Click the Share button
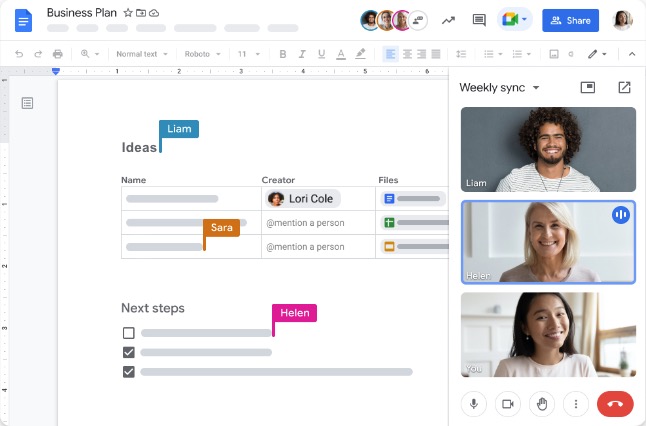 (x=570, y=20)
